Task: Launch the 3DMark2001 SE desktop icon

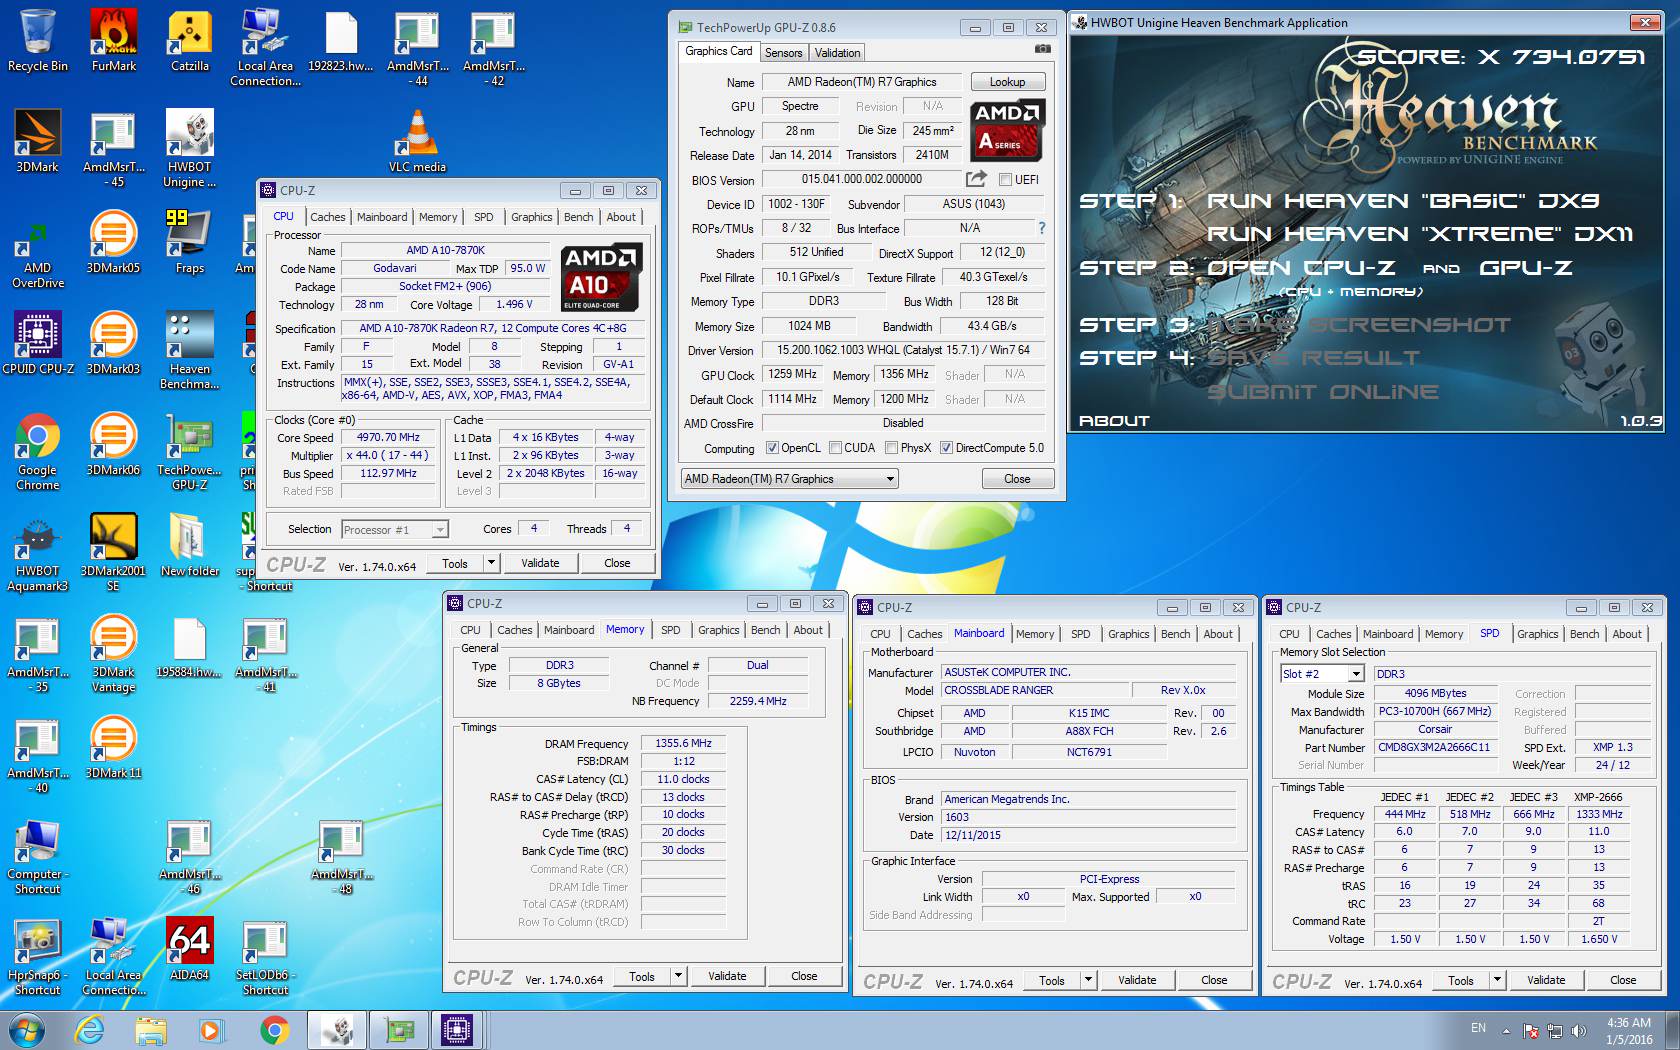Action: tap(114, 552)
